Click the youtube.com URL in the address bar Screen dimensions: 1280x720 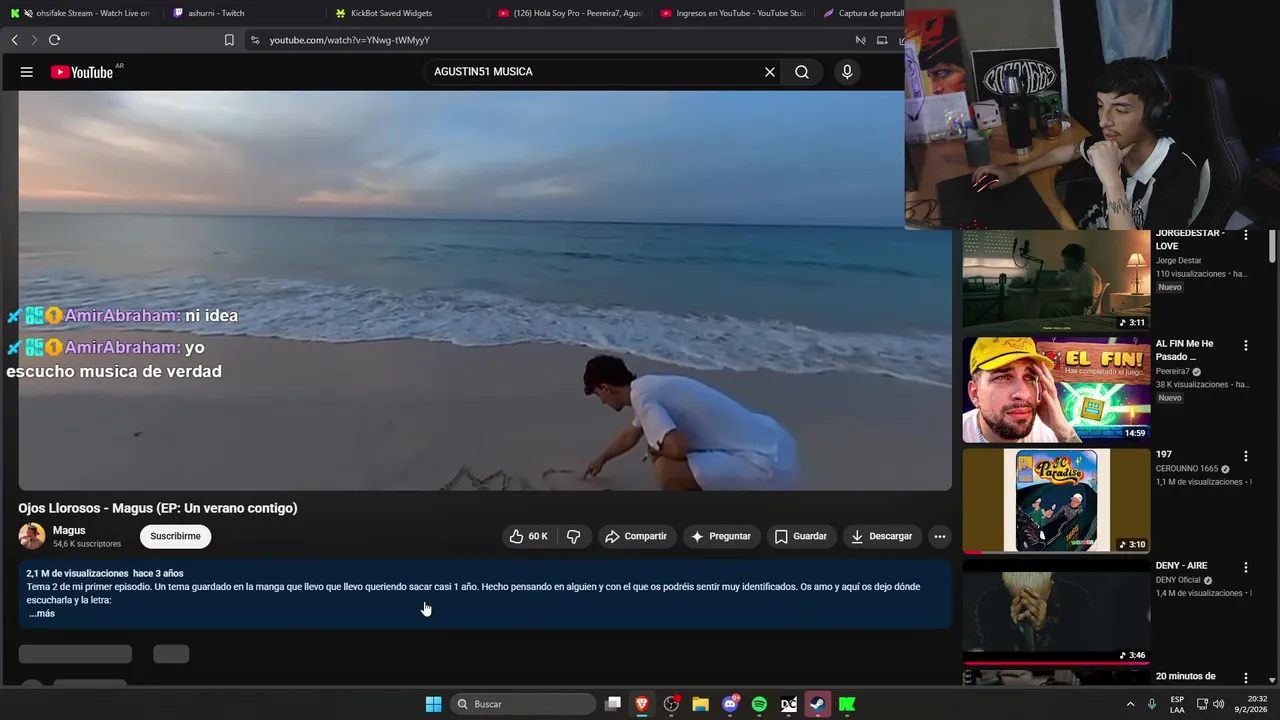(349, 40)
